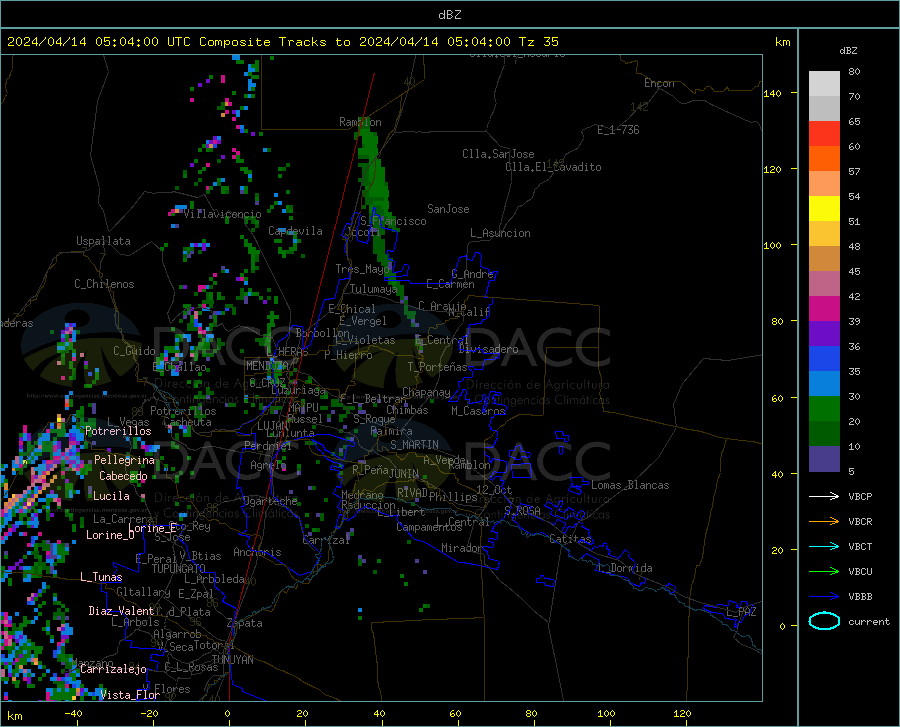Click the Carrizalejo label
900x727 pixels.
pyautogui.click(x=114, y=669)
